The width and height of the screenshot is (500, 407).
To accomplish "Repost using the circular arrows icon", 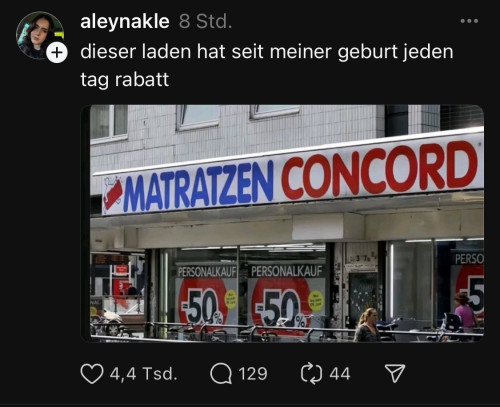I will click(311, 374).
